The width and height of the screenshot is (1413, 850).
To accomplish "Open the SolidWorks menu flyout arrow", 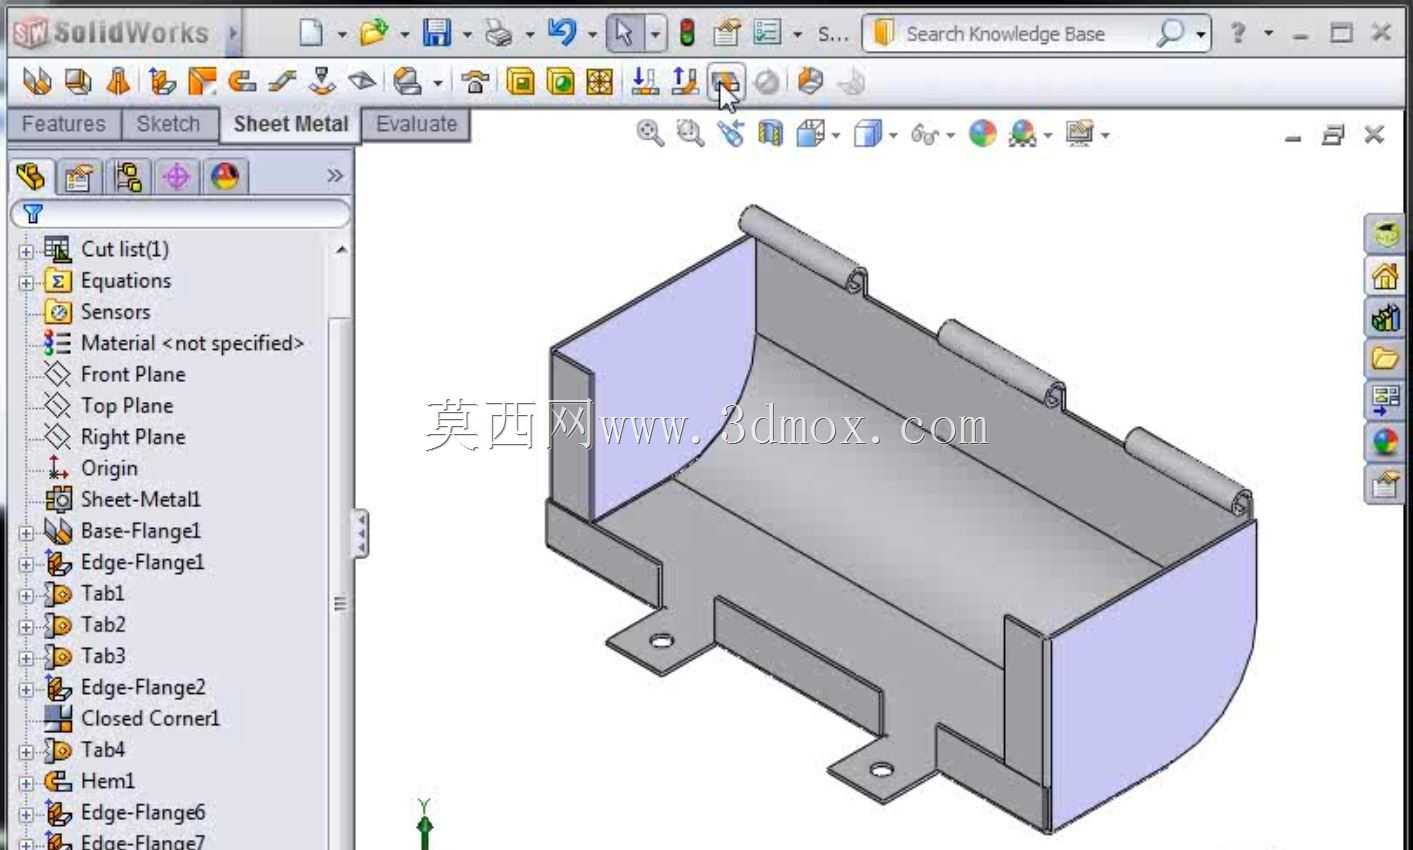I will (x=233, y=34).
